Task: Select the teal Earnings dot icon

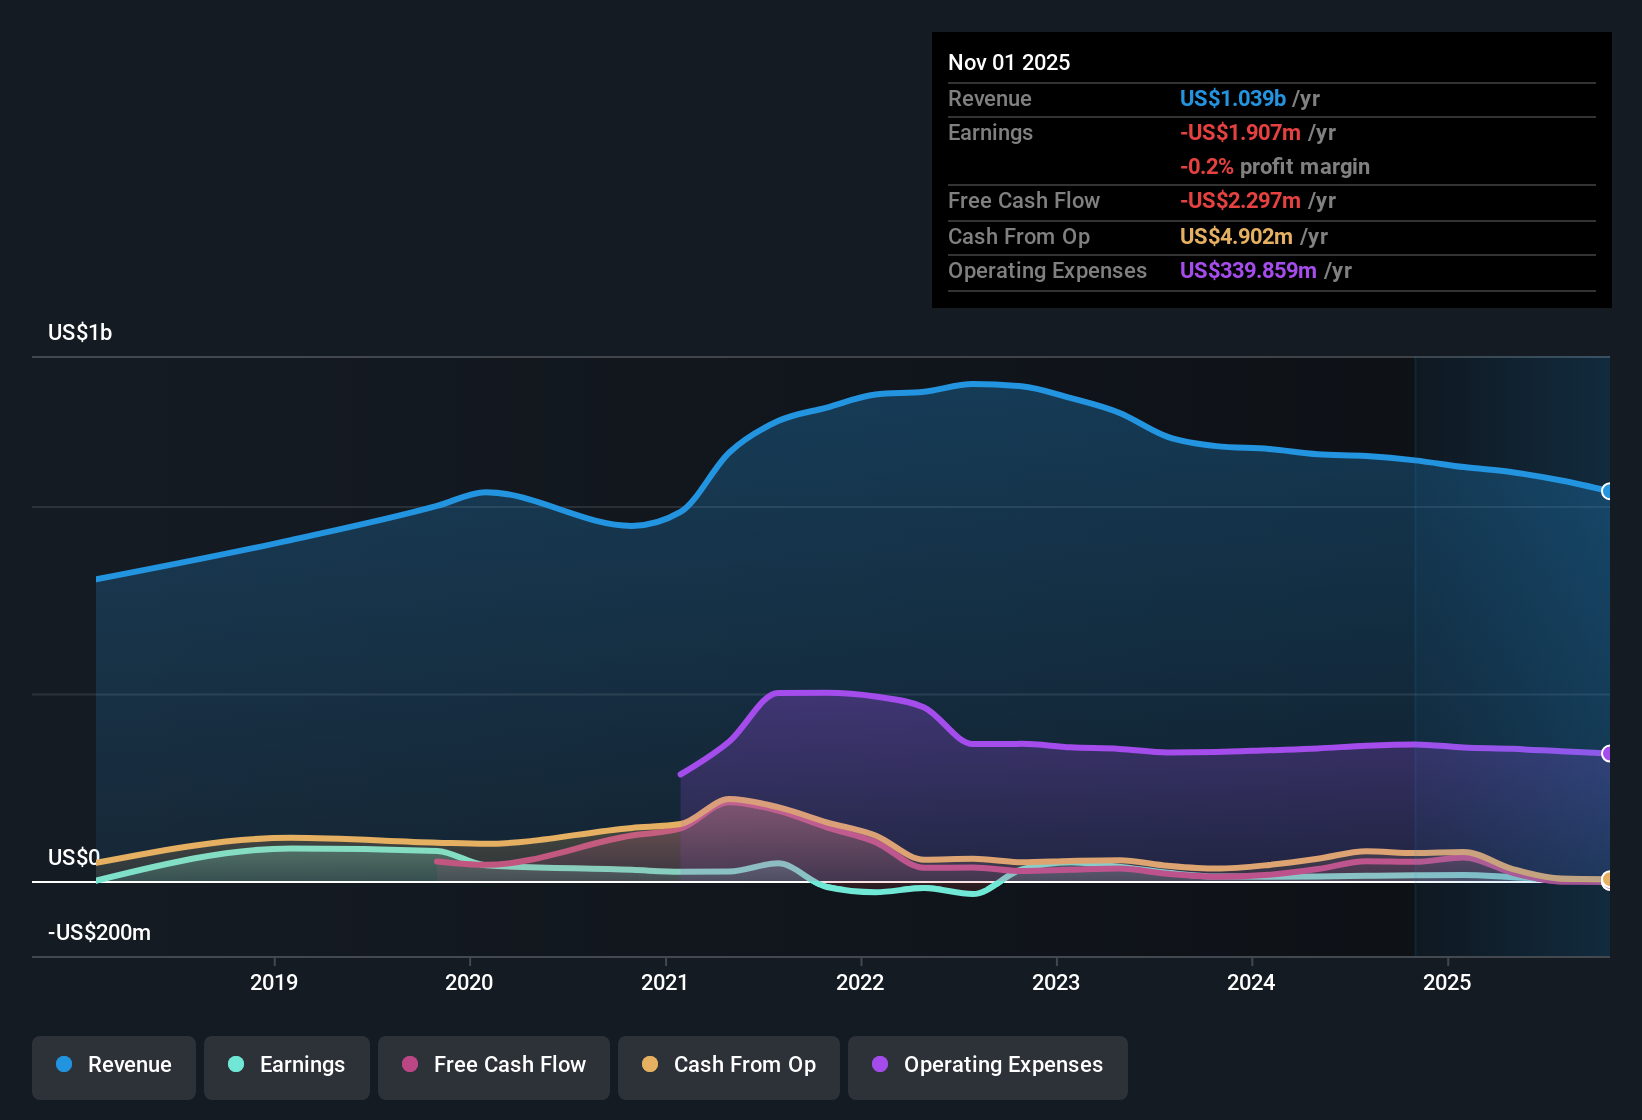Action: pyautogui.click(x=234, y=1065)
